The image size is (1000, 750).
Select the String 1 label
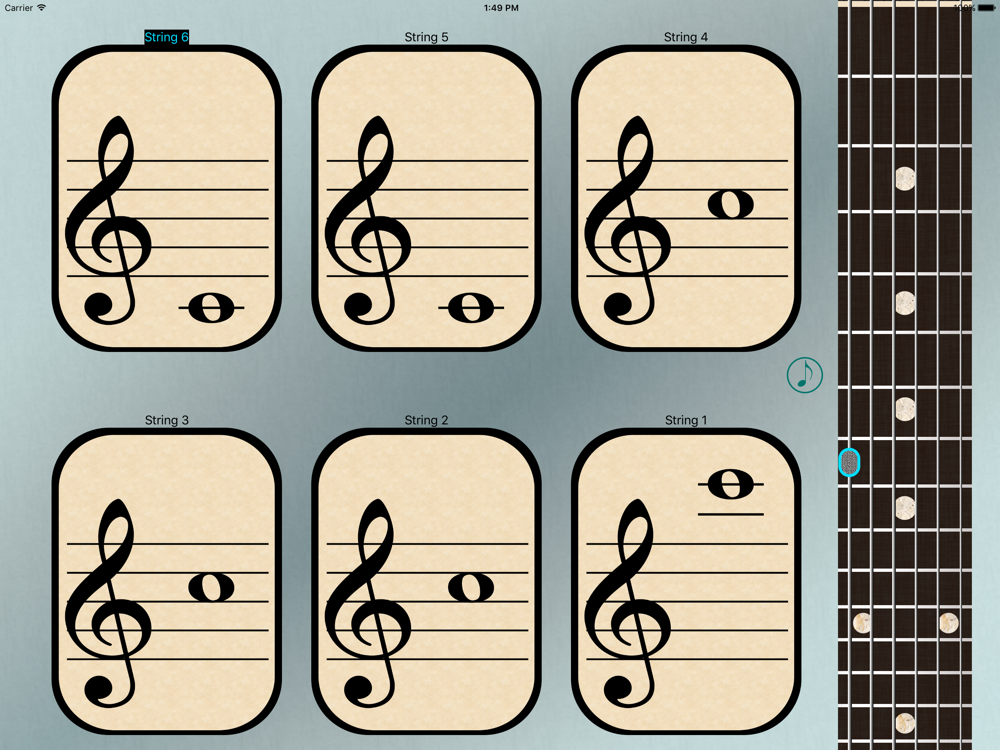pyautogui.click(x=686, y=420)
